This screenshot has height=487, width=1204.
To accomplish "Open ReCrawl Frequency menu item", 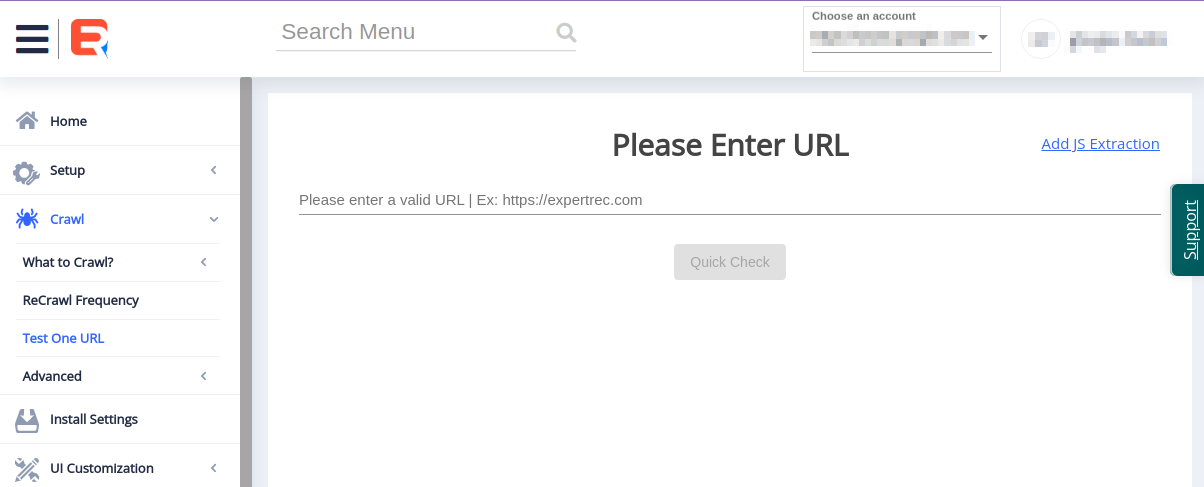I will tap(81, 300).
